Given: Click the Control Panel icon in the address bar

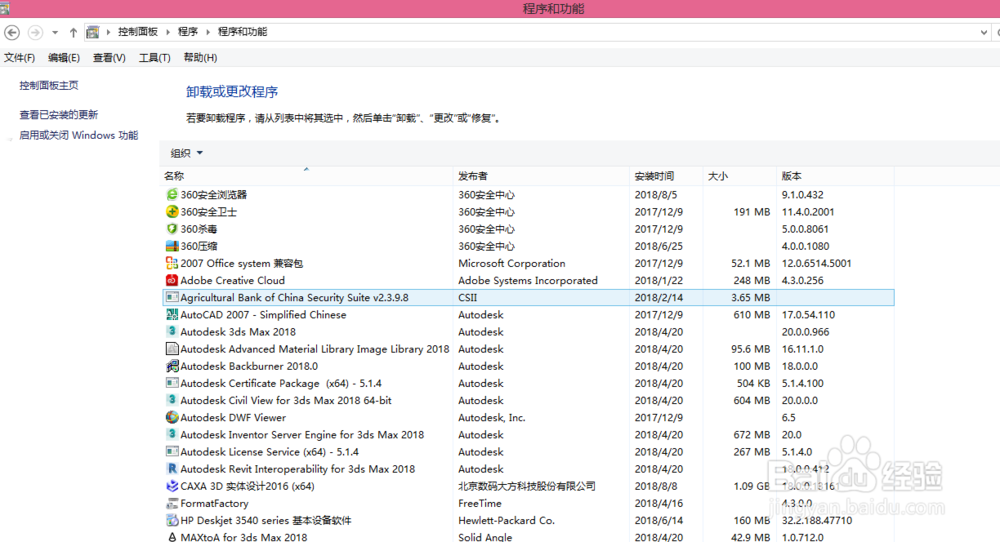Looking at the screenshot, I should pyautogui.click(x=93, y=32).
